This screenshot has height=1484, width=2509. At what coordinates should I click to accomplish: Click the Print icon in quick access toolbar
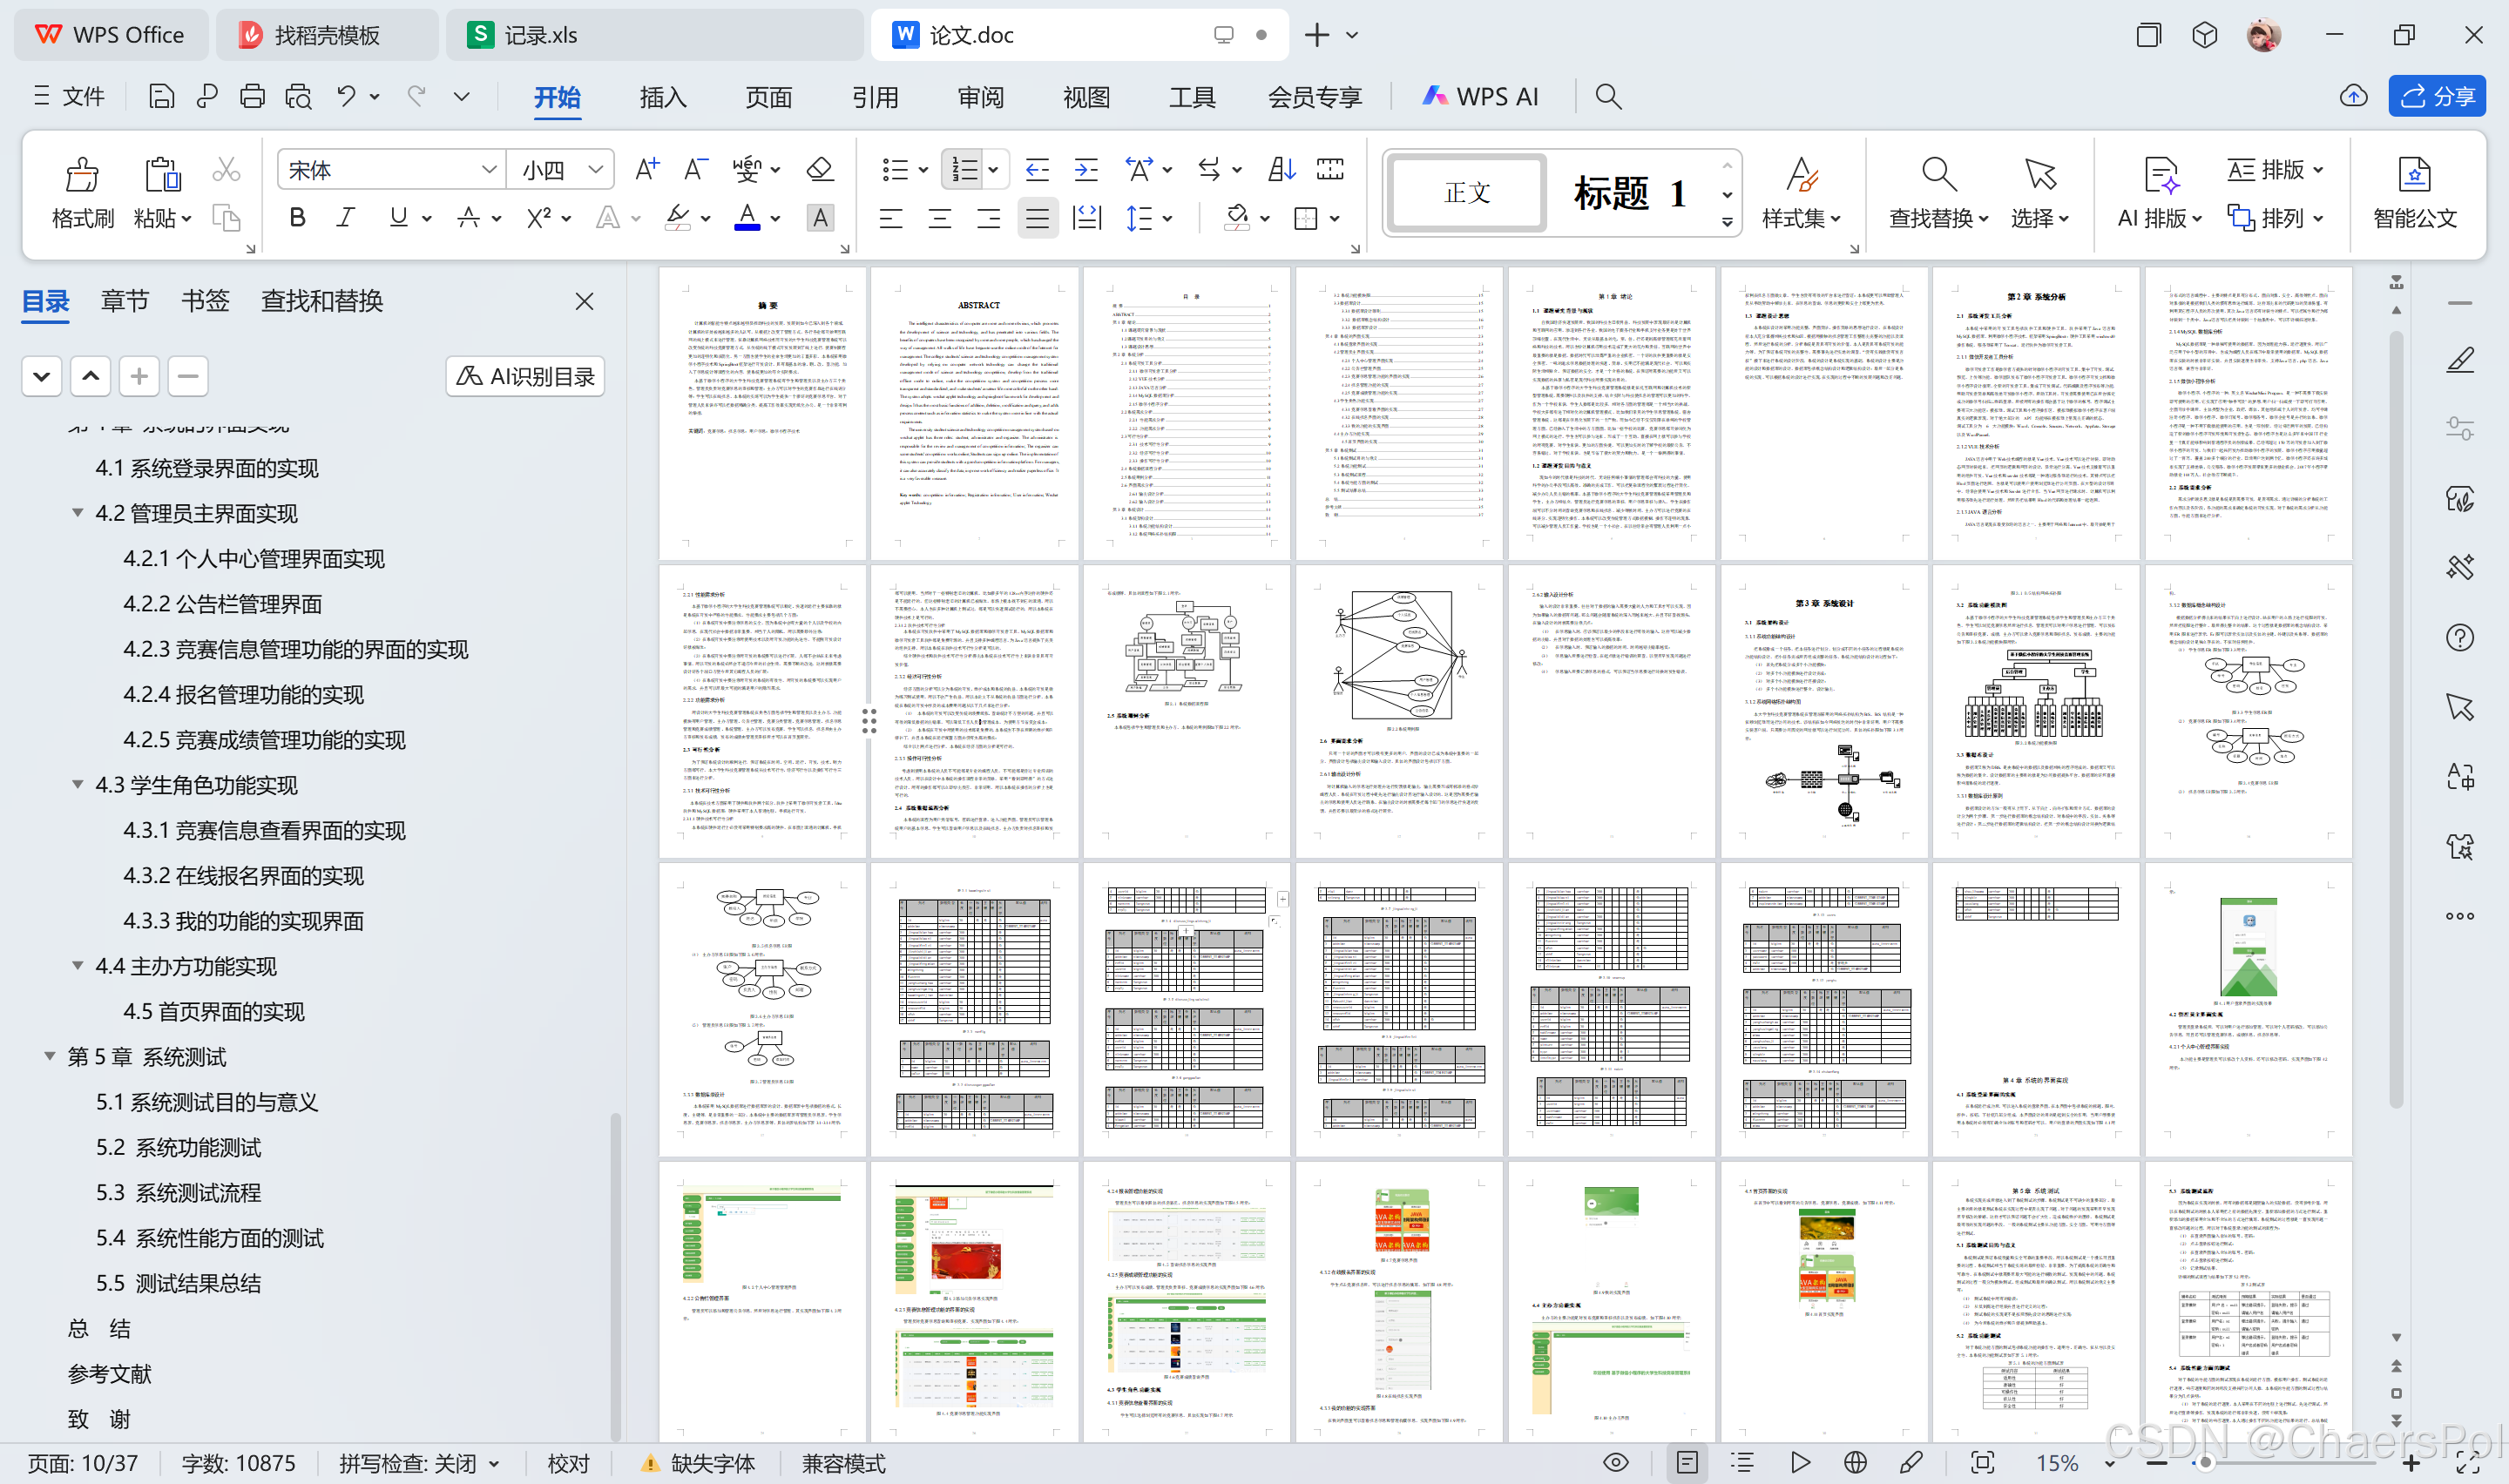pyautogui.click(x=252, y=96)
